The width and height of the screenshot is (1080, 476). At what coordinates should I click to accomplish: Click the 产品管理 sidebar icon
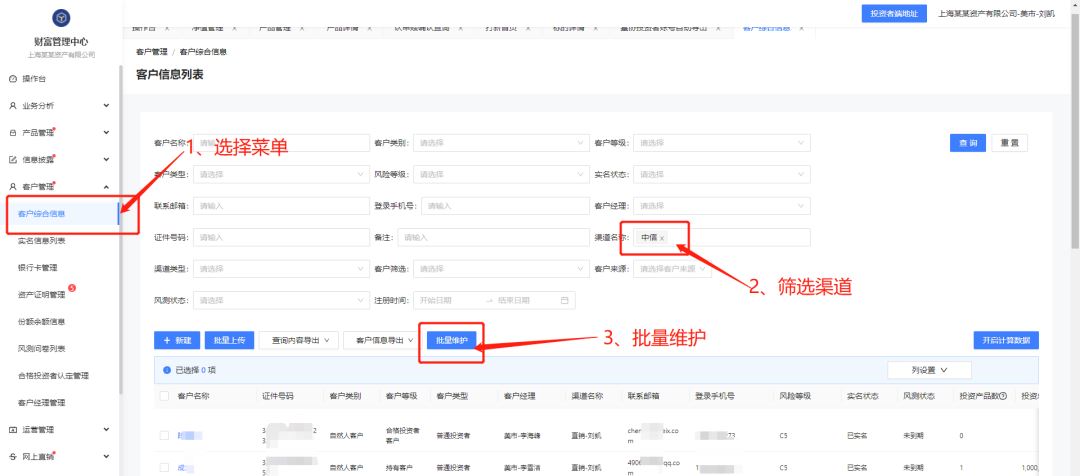(12, 132)
